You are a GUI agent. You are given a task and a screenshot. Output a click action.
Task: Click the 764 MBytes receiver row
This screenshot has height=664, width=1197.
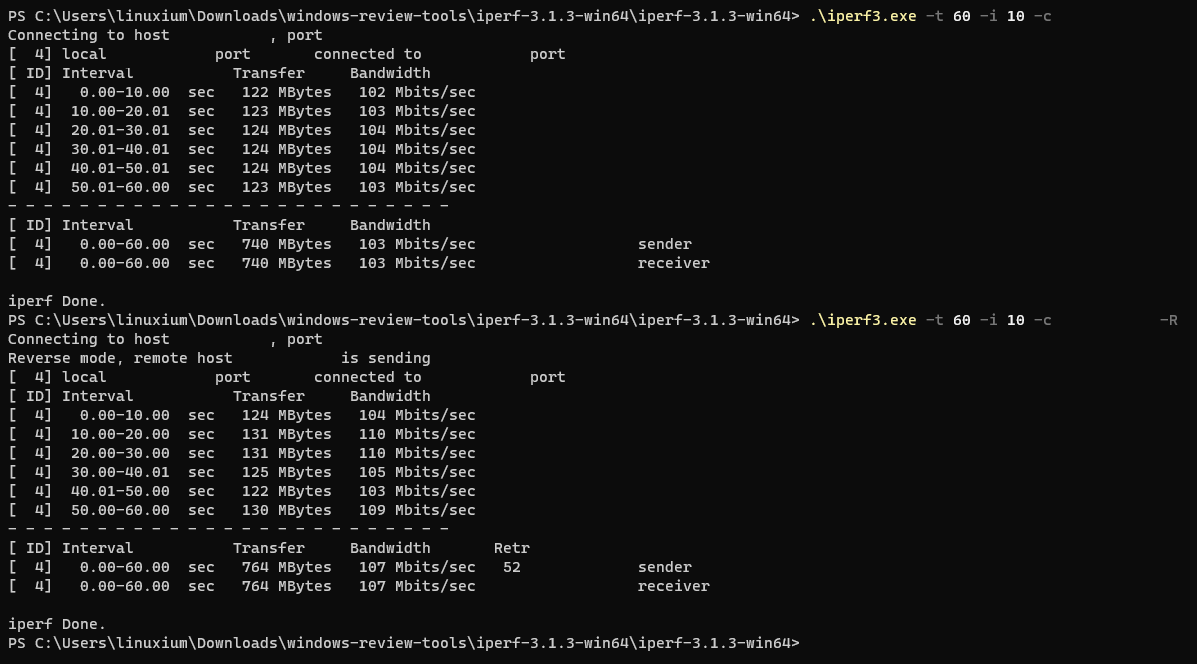click(x=359, y=586)
